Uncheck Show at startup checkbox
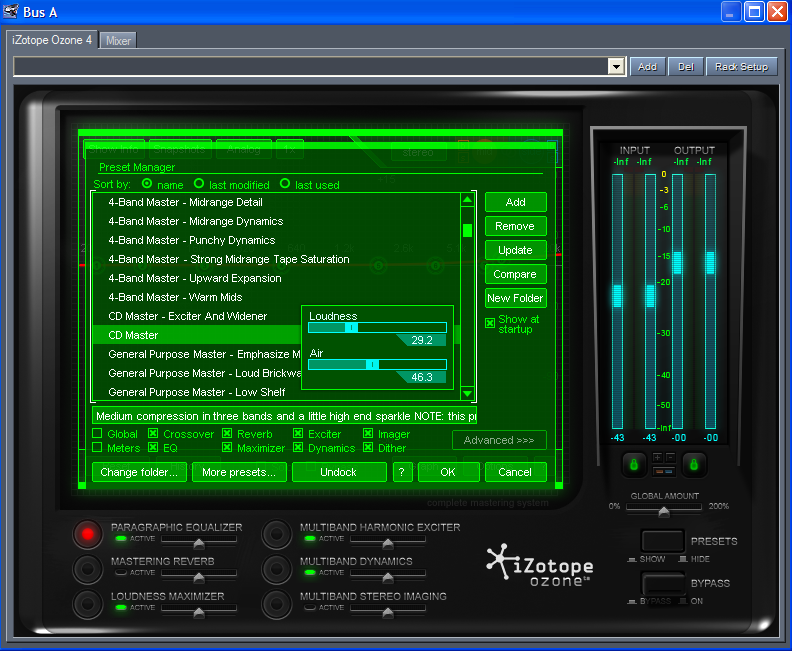 (x=490, y=323)
